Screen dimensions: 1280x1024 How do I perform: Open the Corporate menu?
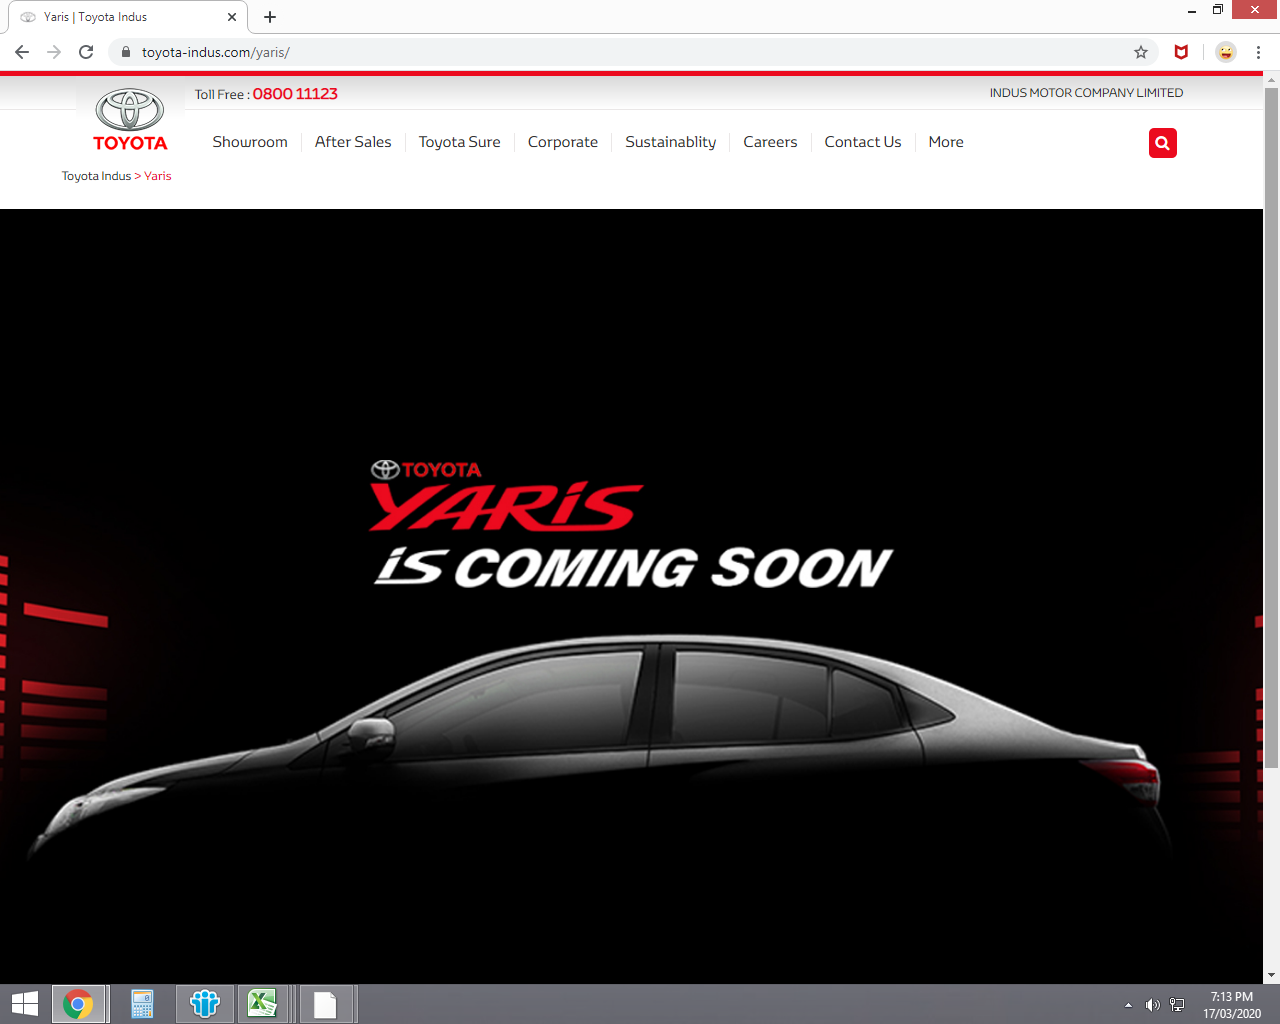pyautogui.click(x=563, y=142)
